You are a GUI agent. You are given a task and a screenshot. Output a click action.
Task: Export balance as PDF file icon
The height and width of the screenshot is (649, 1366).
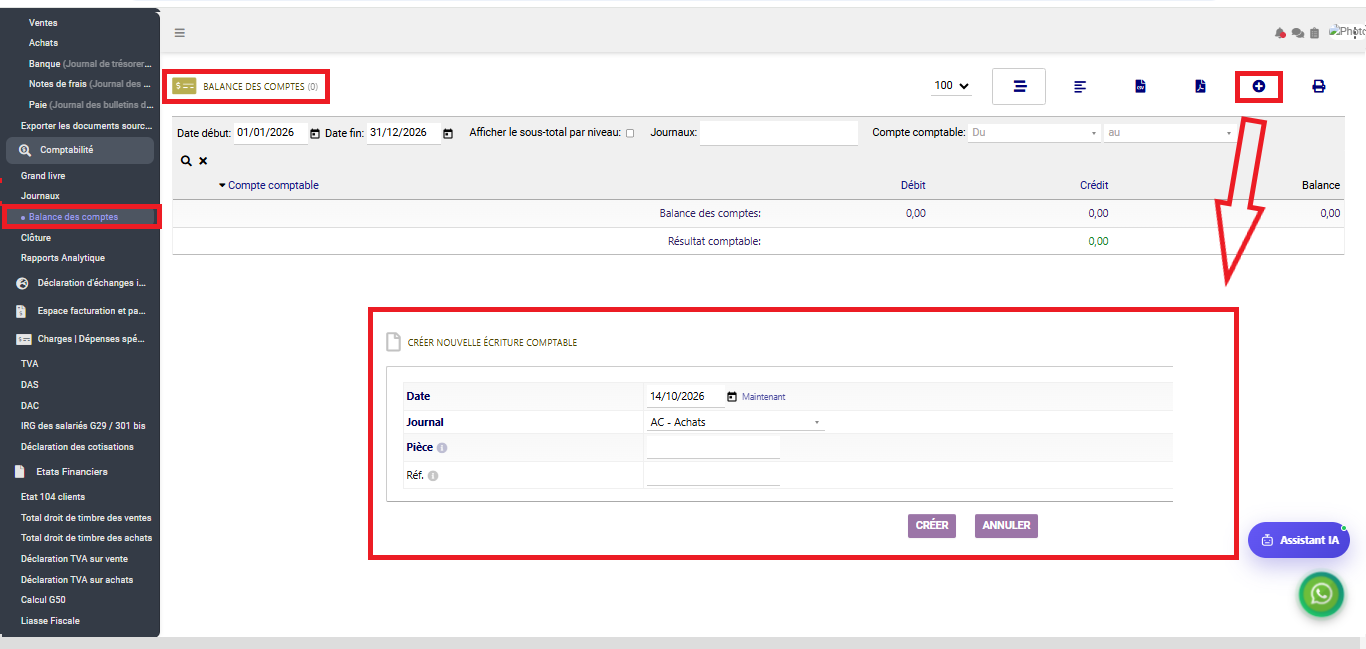[x=1200, y=87]
